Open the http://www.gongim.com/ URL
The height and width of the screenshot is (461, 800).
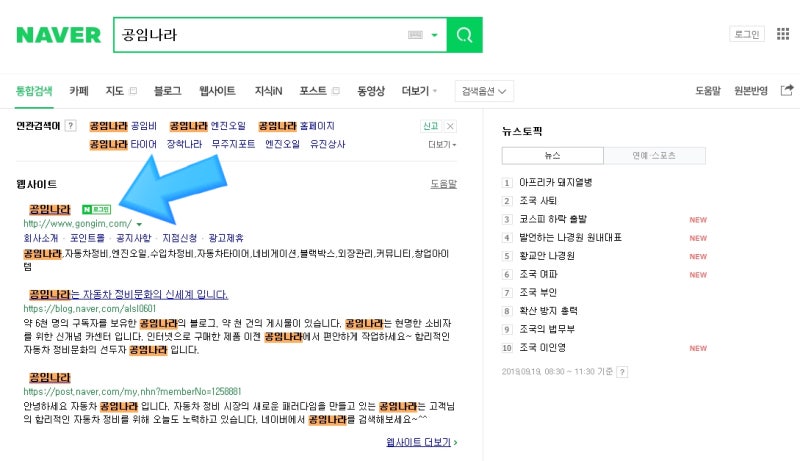78,224
